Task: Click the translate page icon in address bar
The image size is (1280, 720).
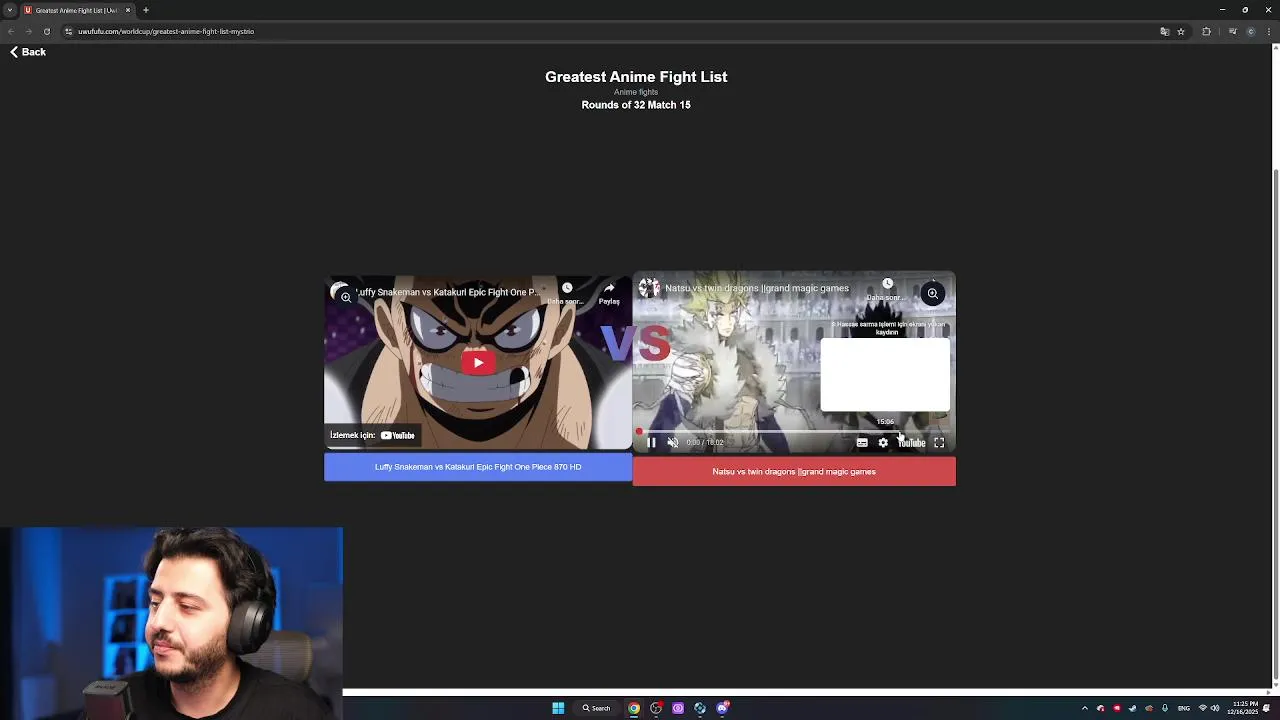Action: [x=1164, y=31]
